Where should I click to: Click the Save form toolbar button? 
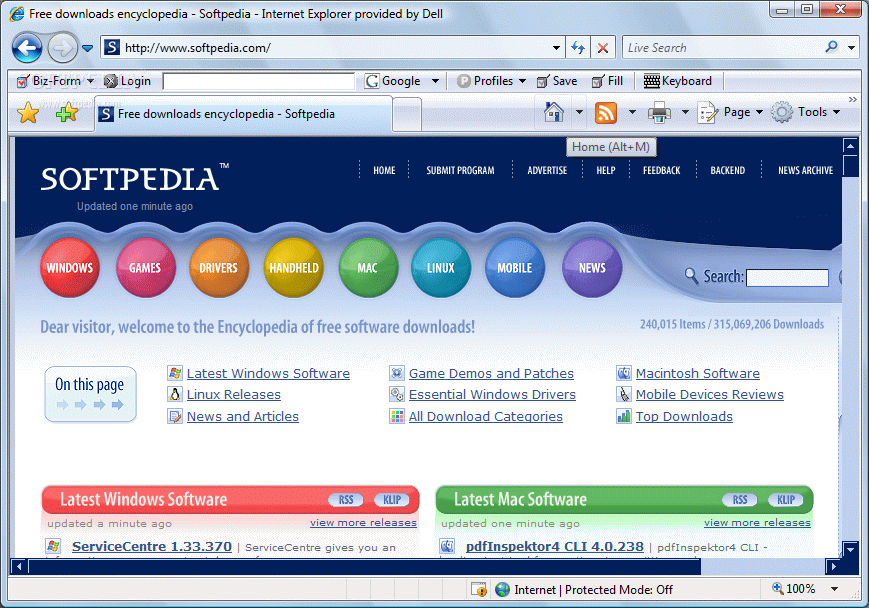pyautogui.click(x=557, y=81)
